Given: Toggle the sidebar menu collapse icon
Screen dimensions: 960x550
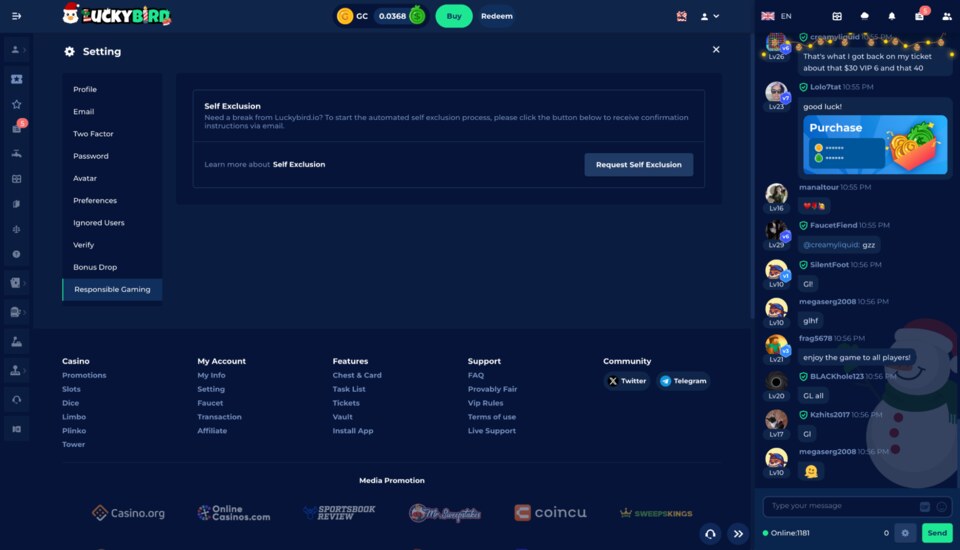Looking at the screenshot, I should tap(17, 16).
